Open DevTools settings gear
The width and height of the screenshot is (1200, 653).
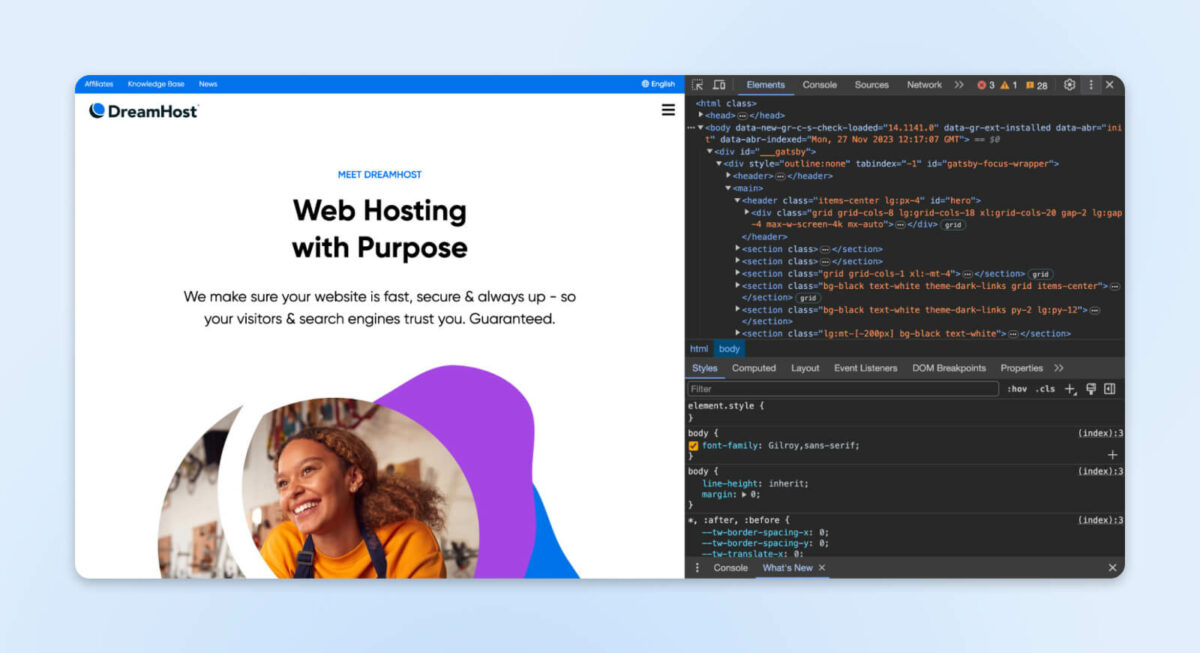coord(1068,85)
